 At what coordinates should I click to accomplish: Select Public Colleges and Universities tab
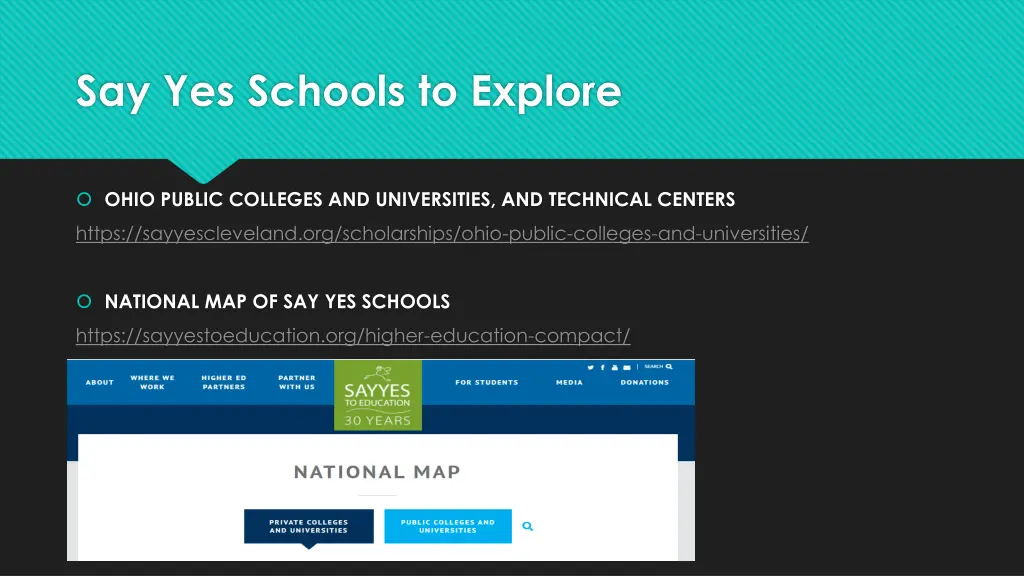coord(448,526)
